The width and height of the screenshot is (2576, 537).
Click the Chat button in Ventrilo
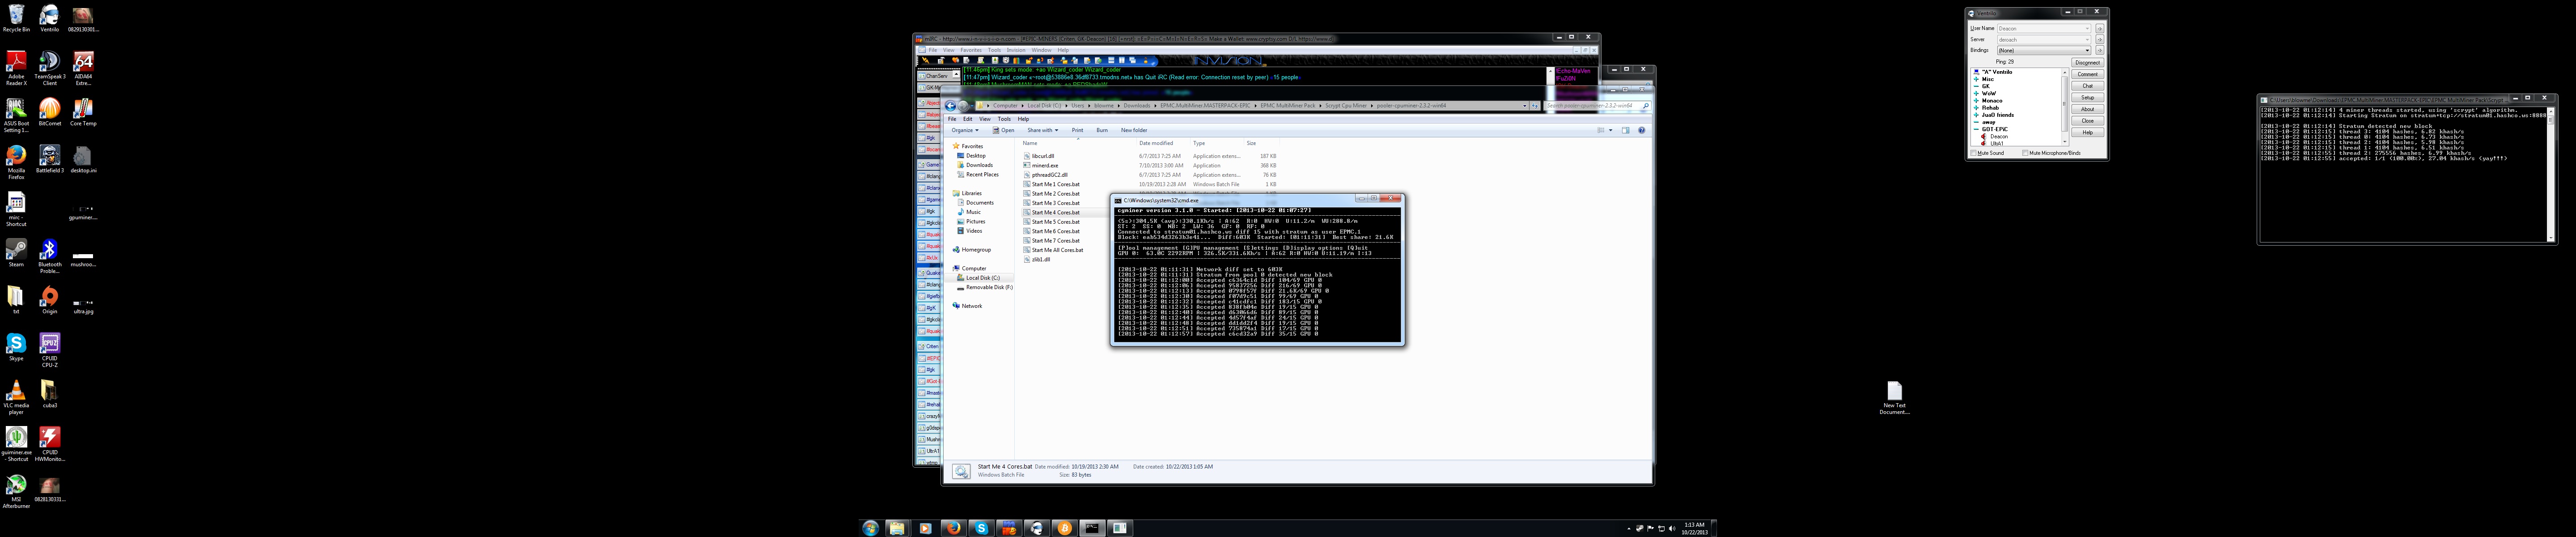[x=2087, y=86]
